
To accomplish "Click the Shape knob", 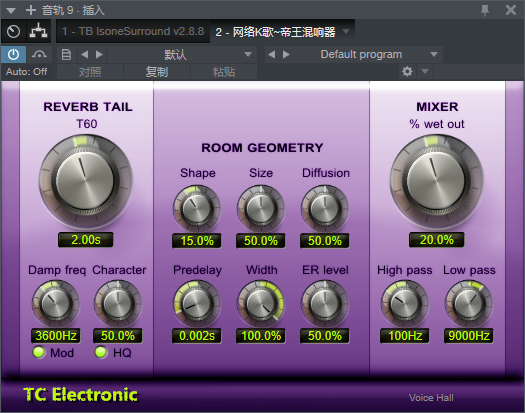I will (197, 209).
